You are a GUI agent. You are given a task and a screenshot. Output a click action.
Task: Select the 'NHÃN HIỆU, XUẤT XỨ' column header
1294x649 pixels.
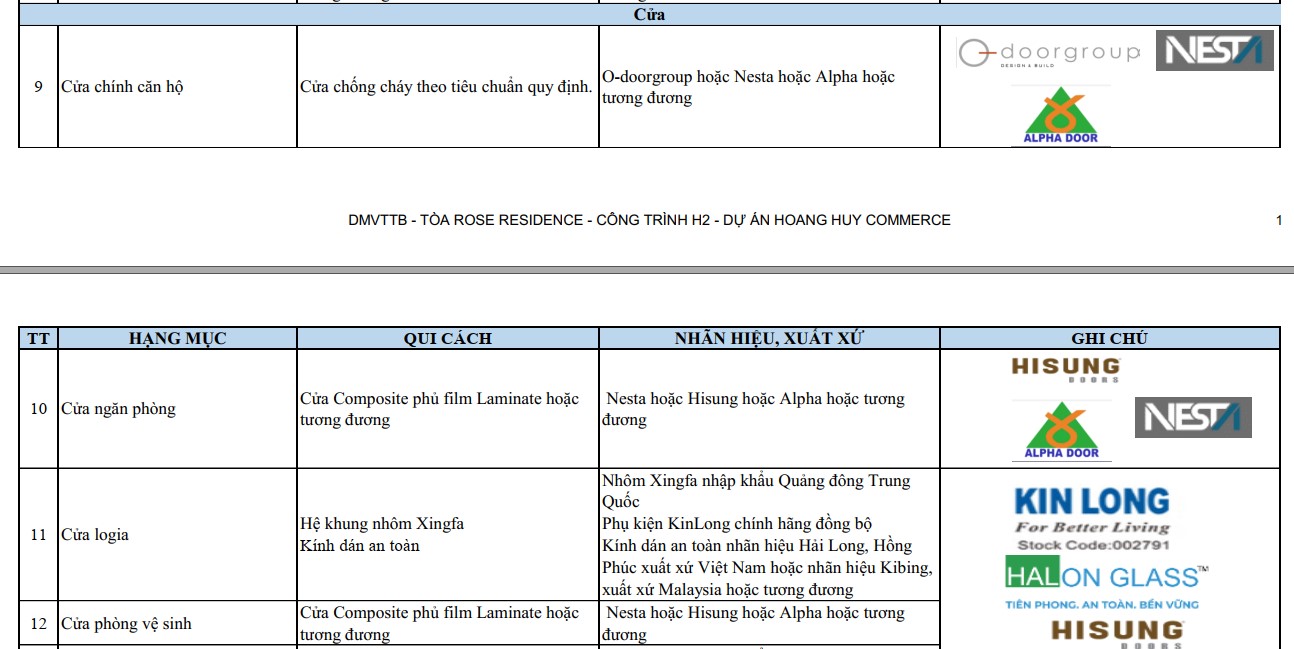769,338
